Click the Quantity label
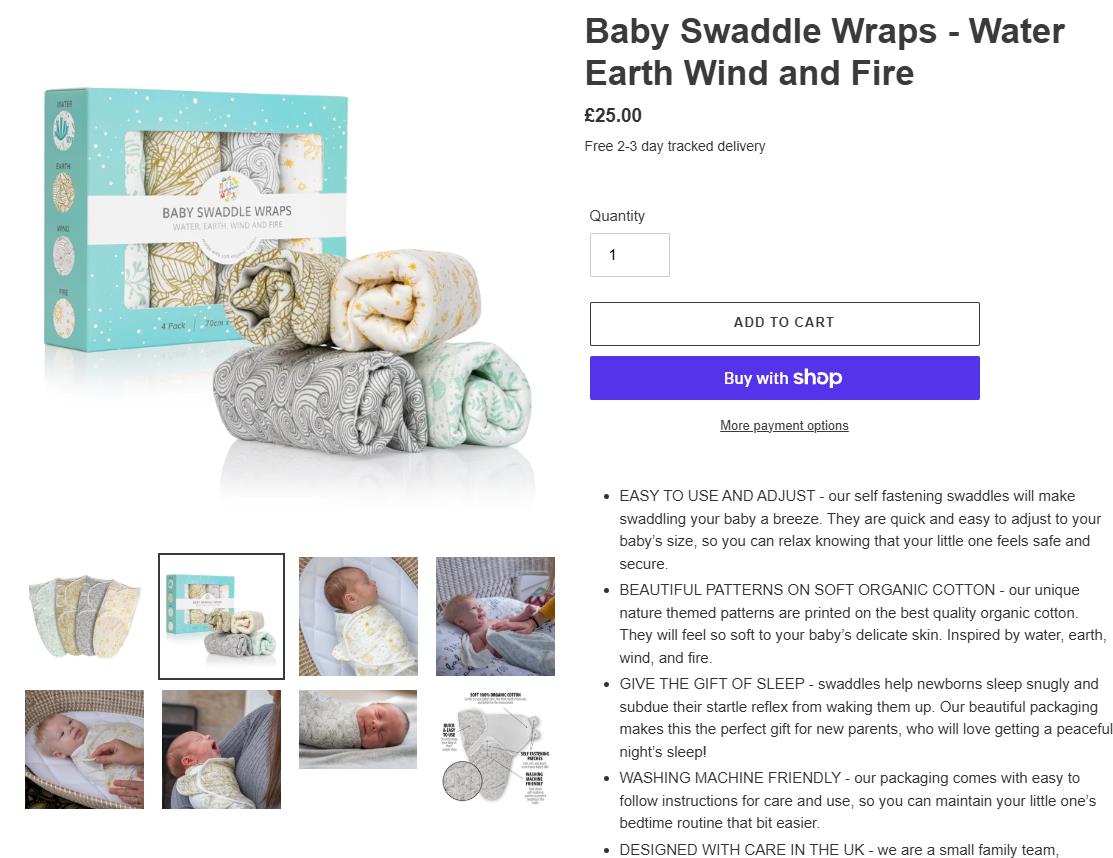Viewport: 1113px width, 858px height. tap(617, 216)
